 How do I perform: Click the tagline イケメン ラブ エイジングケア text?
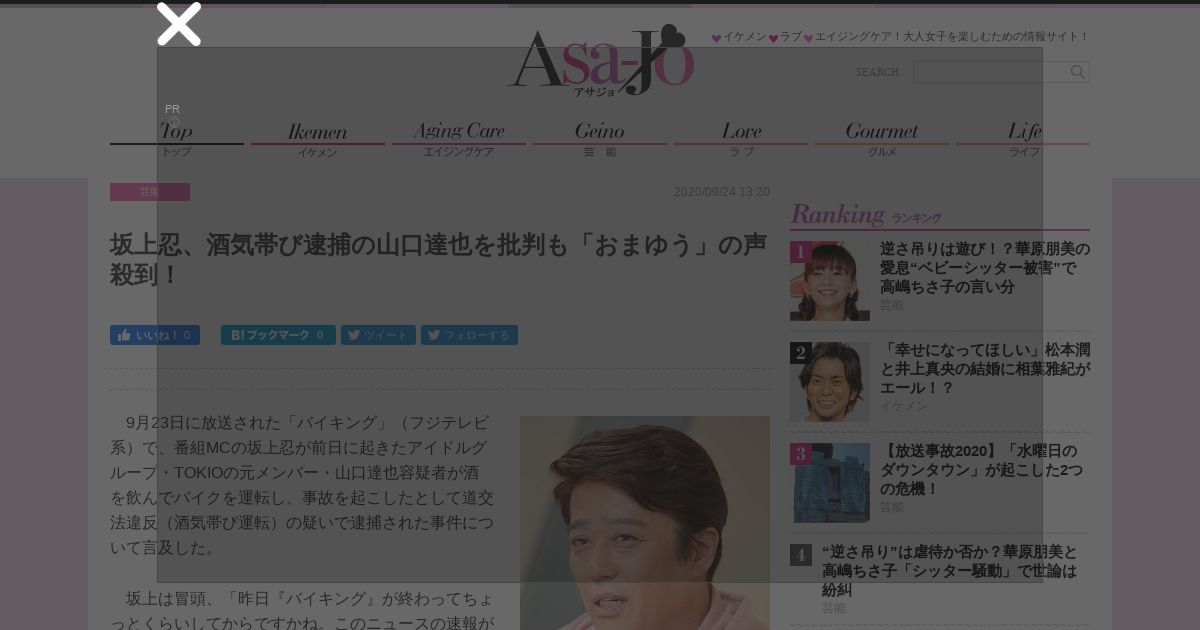(x=900, y=37)
